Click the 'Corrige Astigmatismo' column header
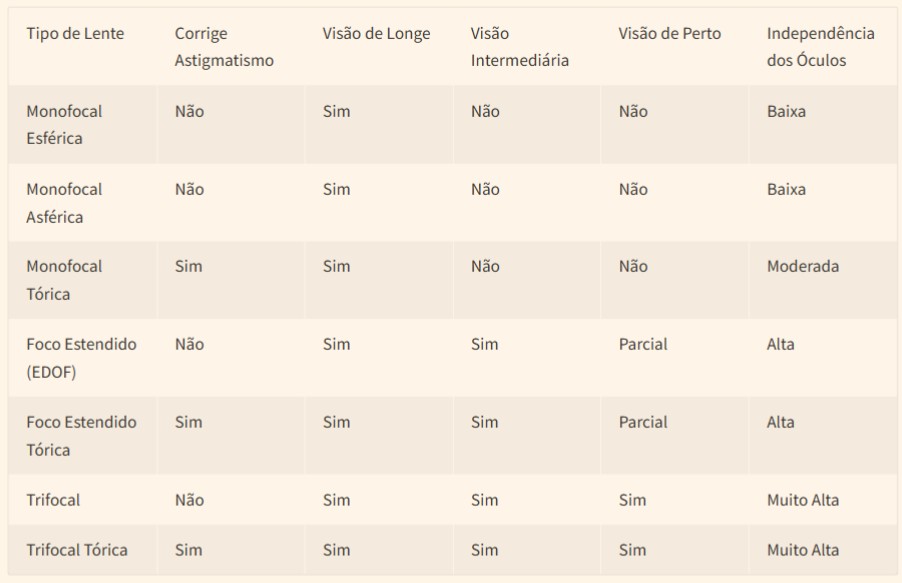 tap(224, 47)
